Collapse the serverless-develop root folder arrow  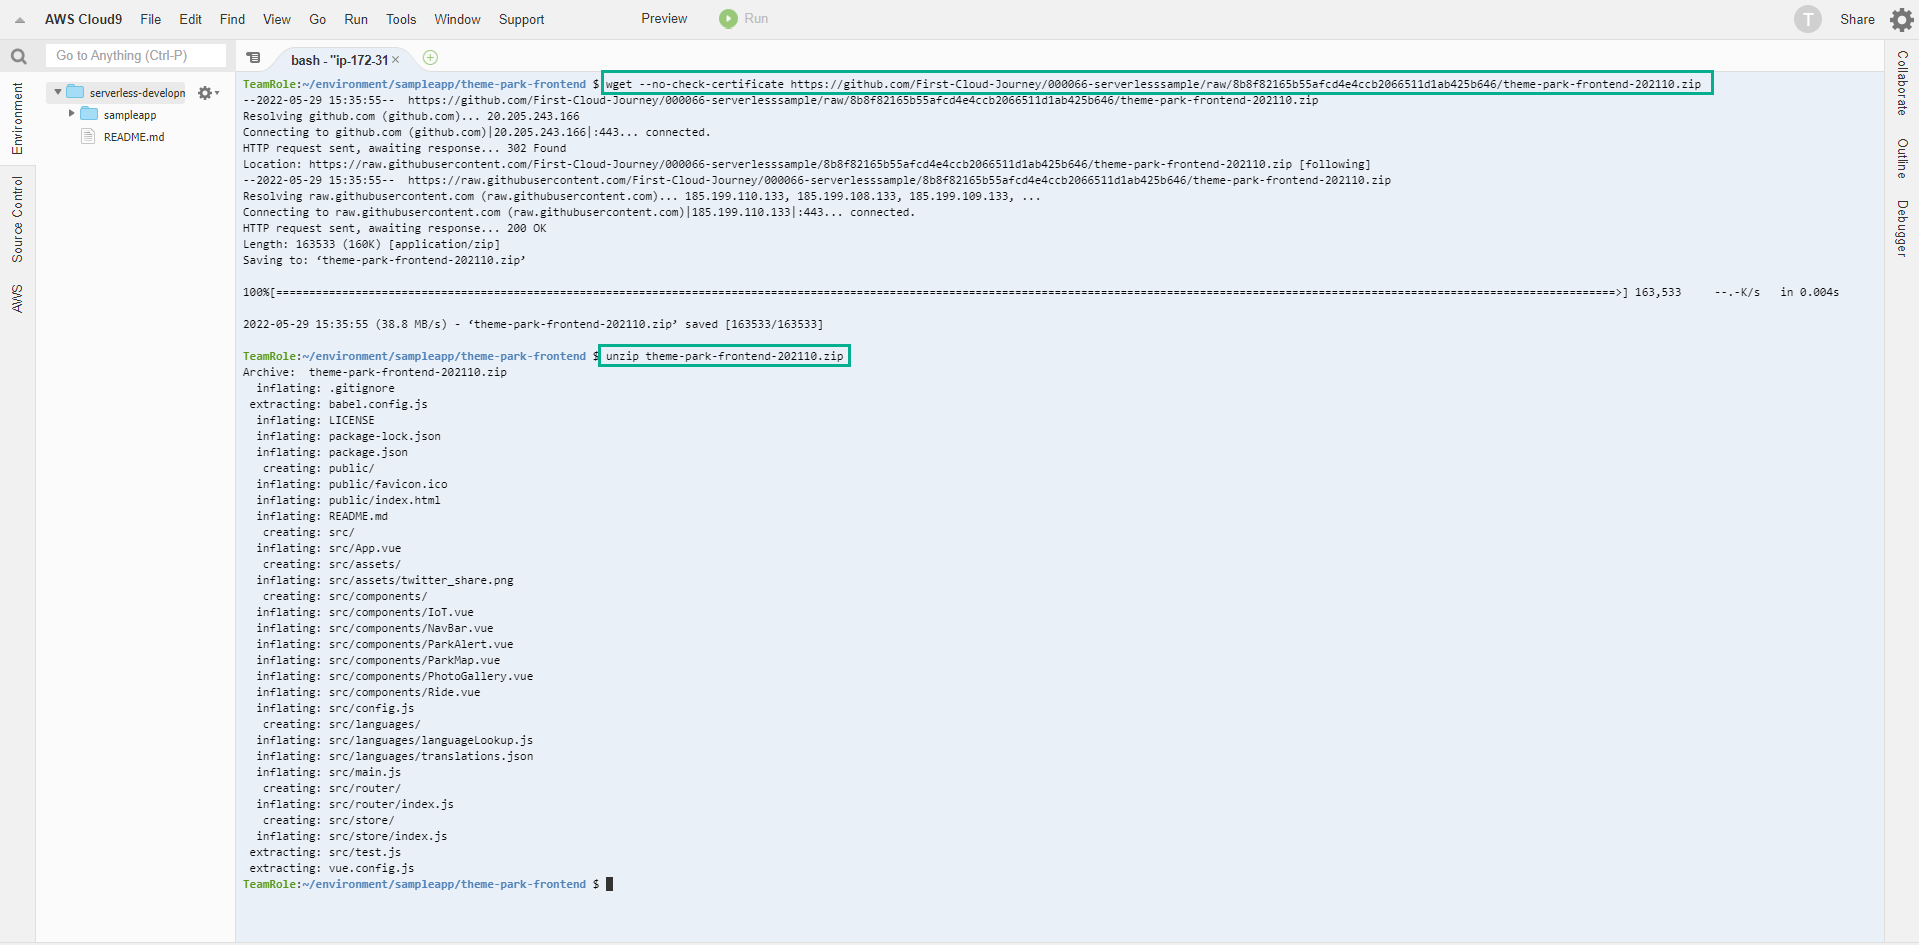click(x=58, y=92)
